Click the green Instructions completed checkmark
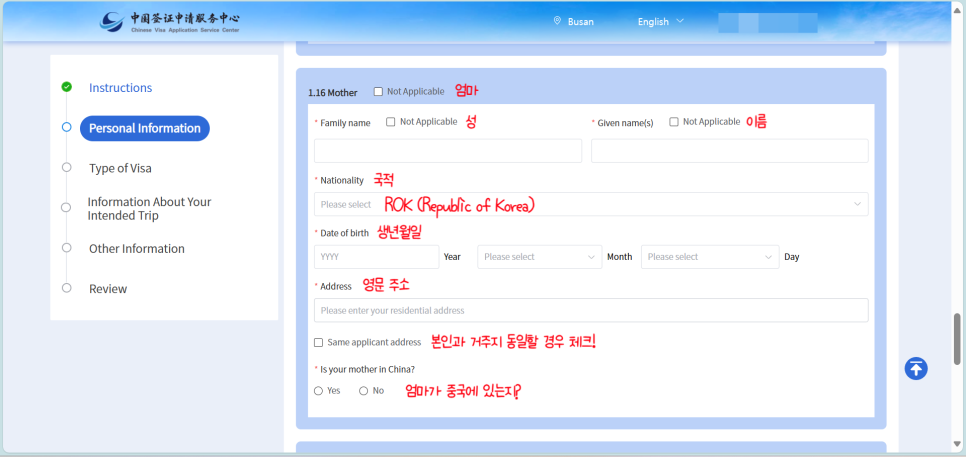The image size is (966, 457). [67, 87]
